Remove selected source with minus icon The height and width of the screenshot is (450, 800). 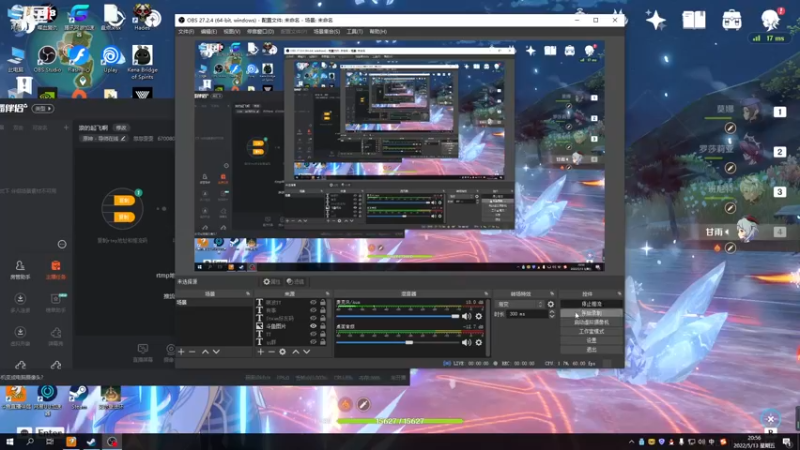(271, 352)
